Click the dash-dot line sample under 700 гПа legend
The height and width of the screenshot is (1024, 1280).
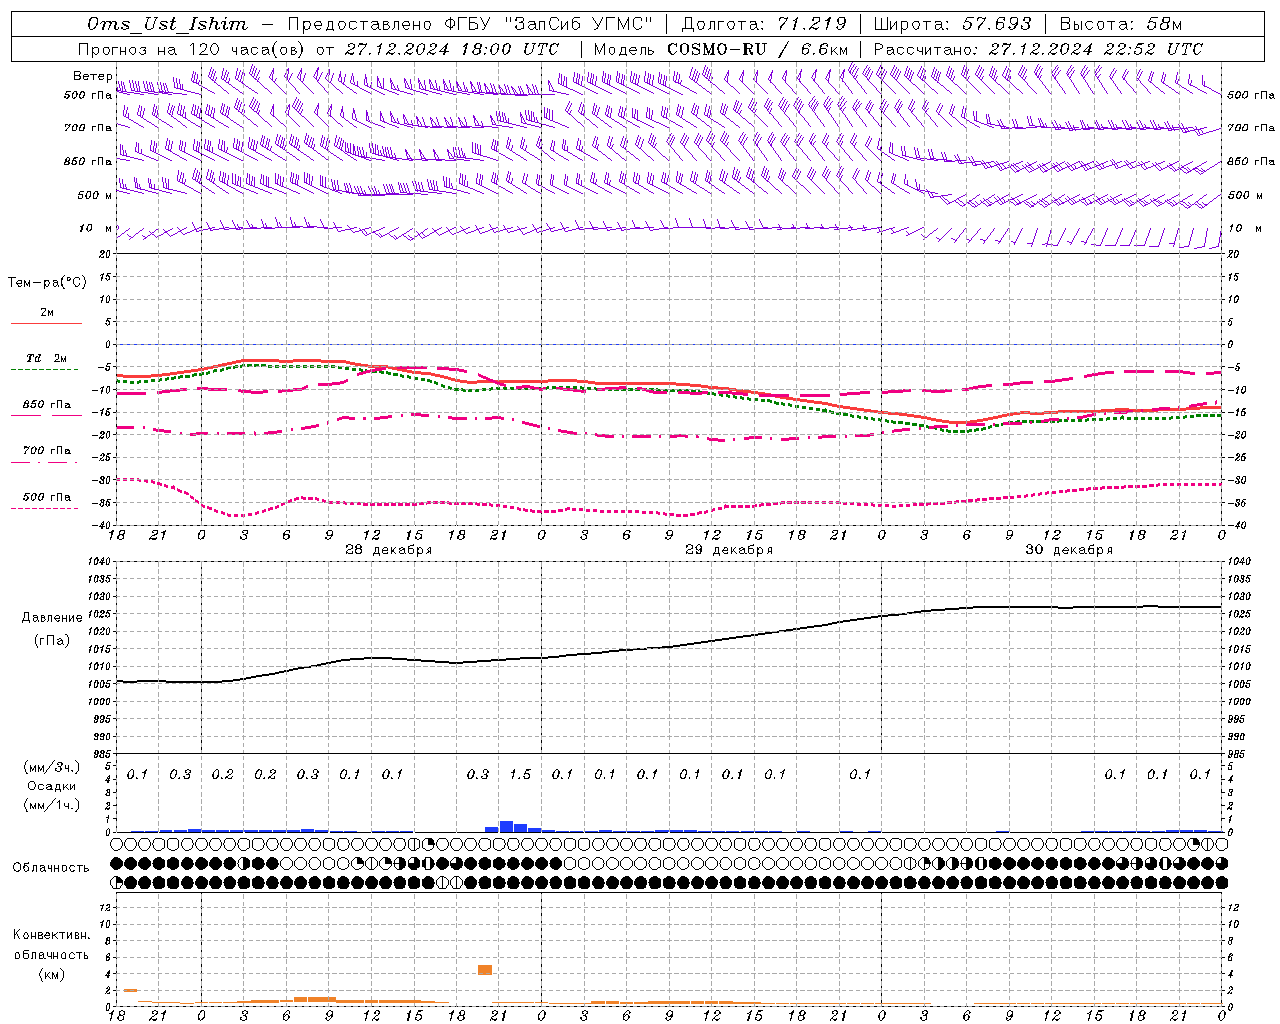point(45,462)
